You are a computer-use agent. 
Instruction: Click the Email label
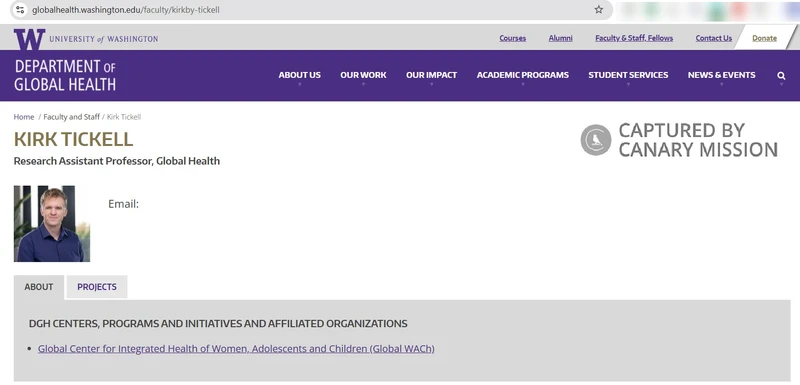click(x=123, y=204)
